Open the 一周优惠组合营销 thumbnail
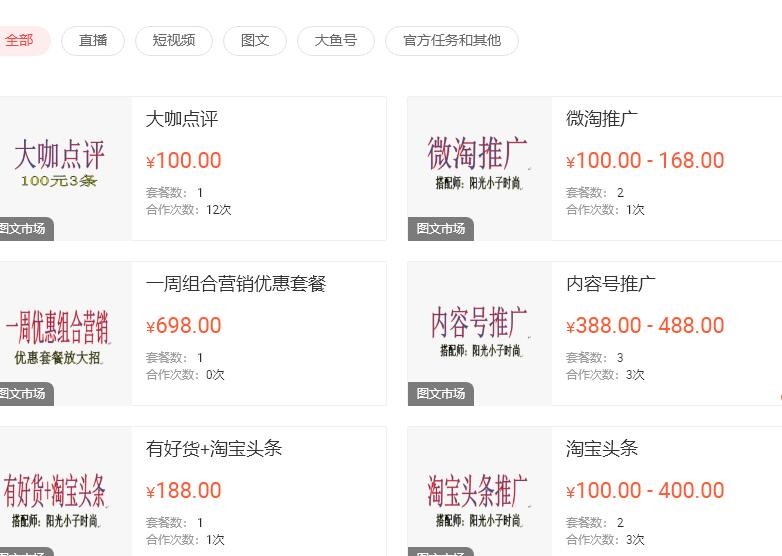 pos(65,334)
